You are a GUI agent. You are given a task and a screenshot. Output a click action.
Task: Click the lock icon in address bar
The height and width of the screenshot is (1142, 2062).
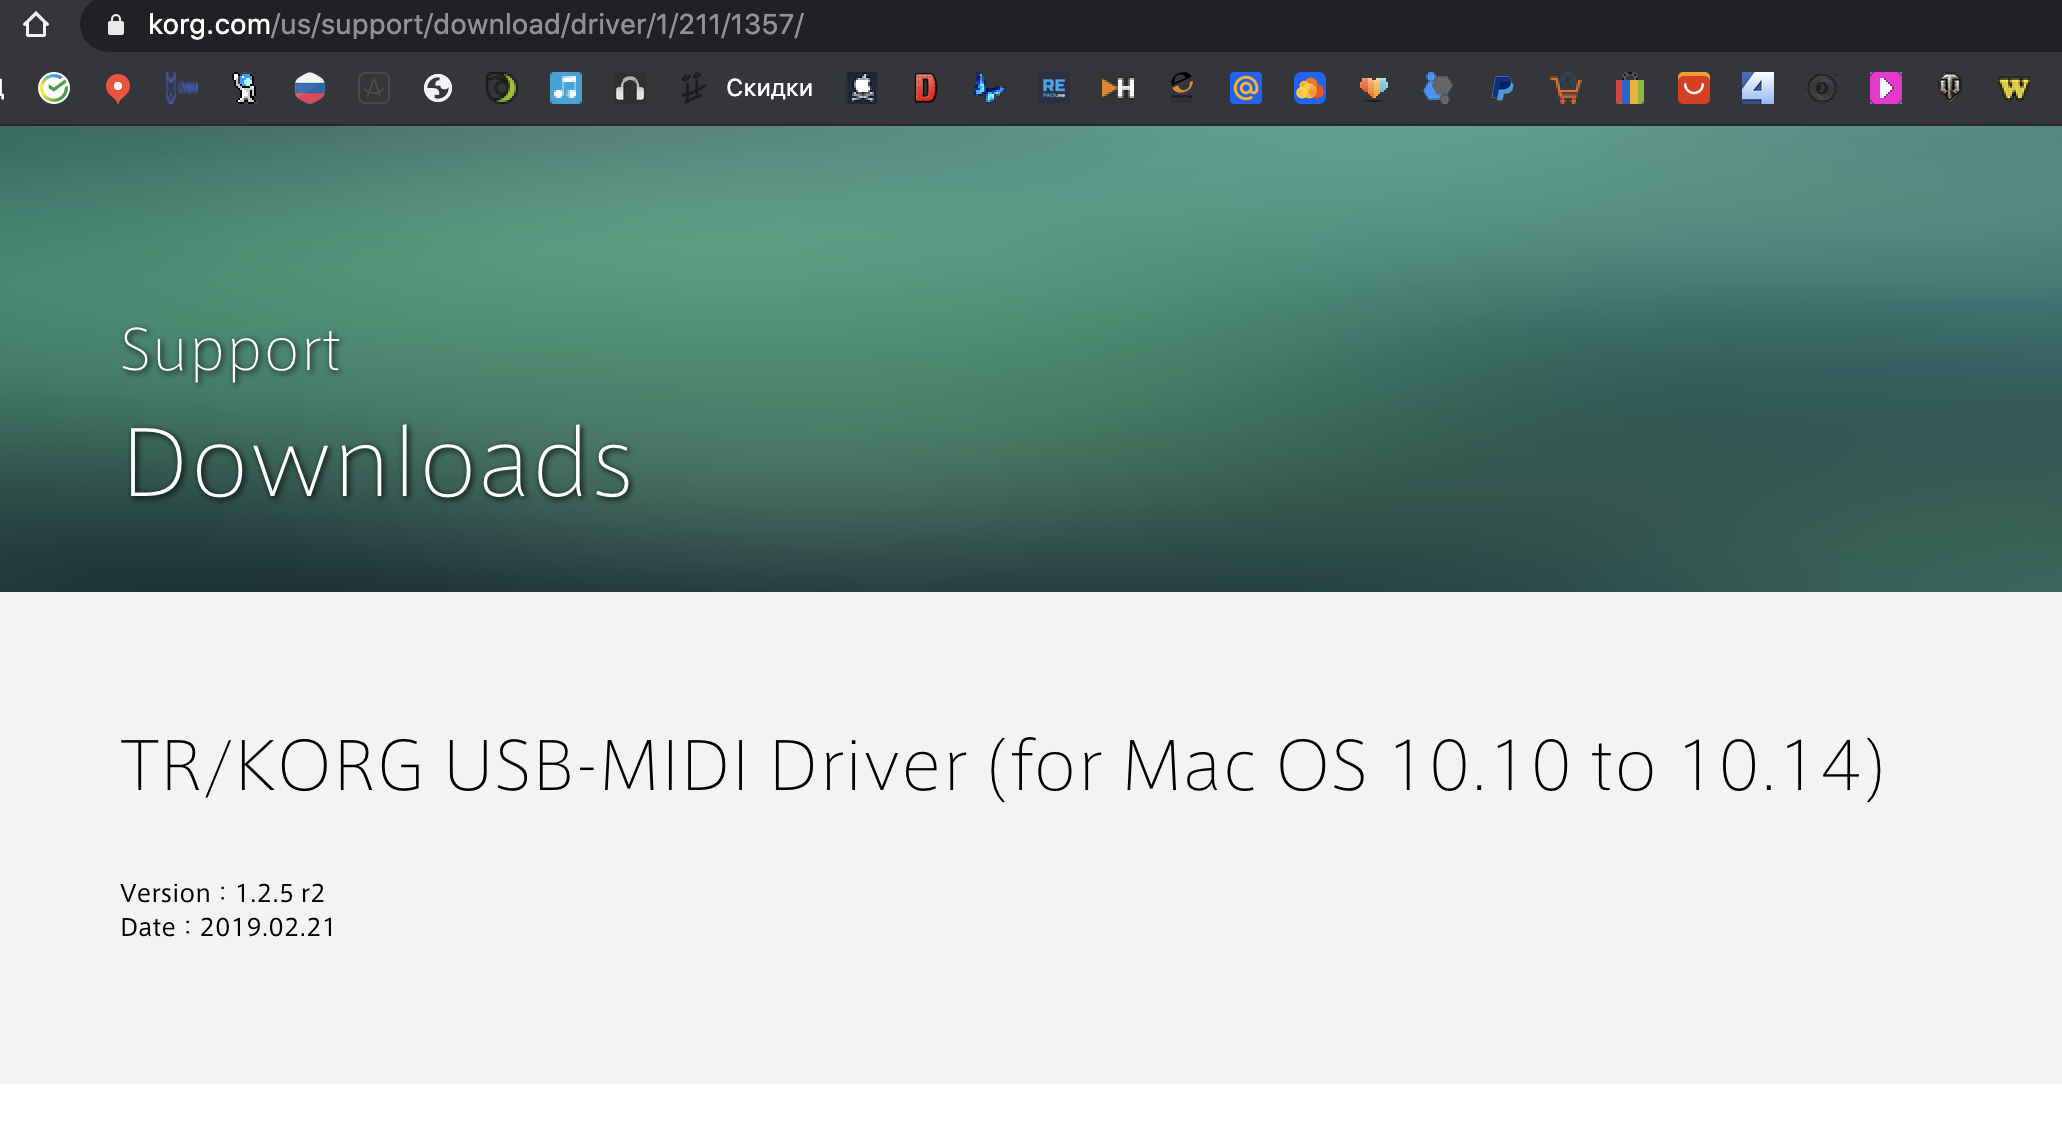click(115, 25)
